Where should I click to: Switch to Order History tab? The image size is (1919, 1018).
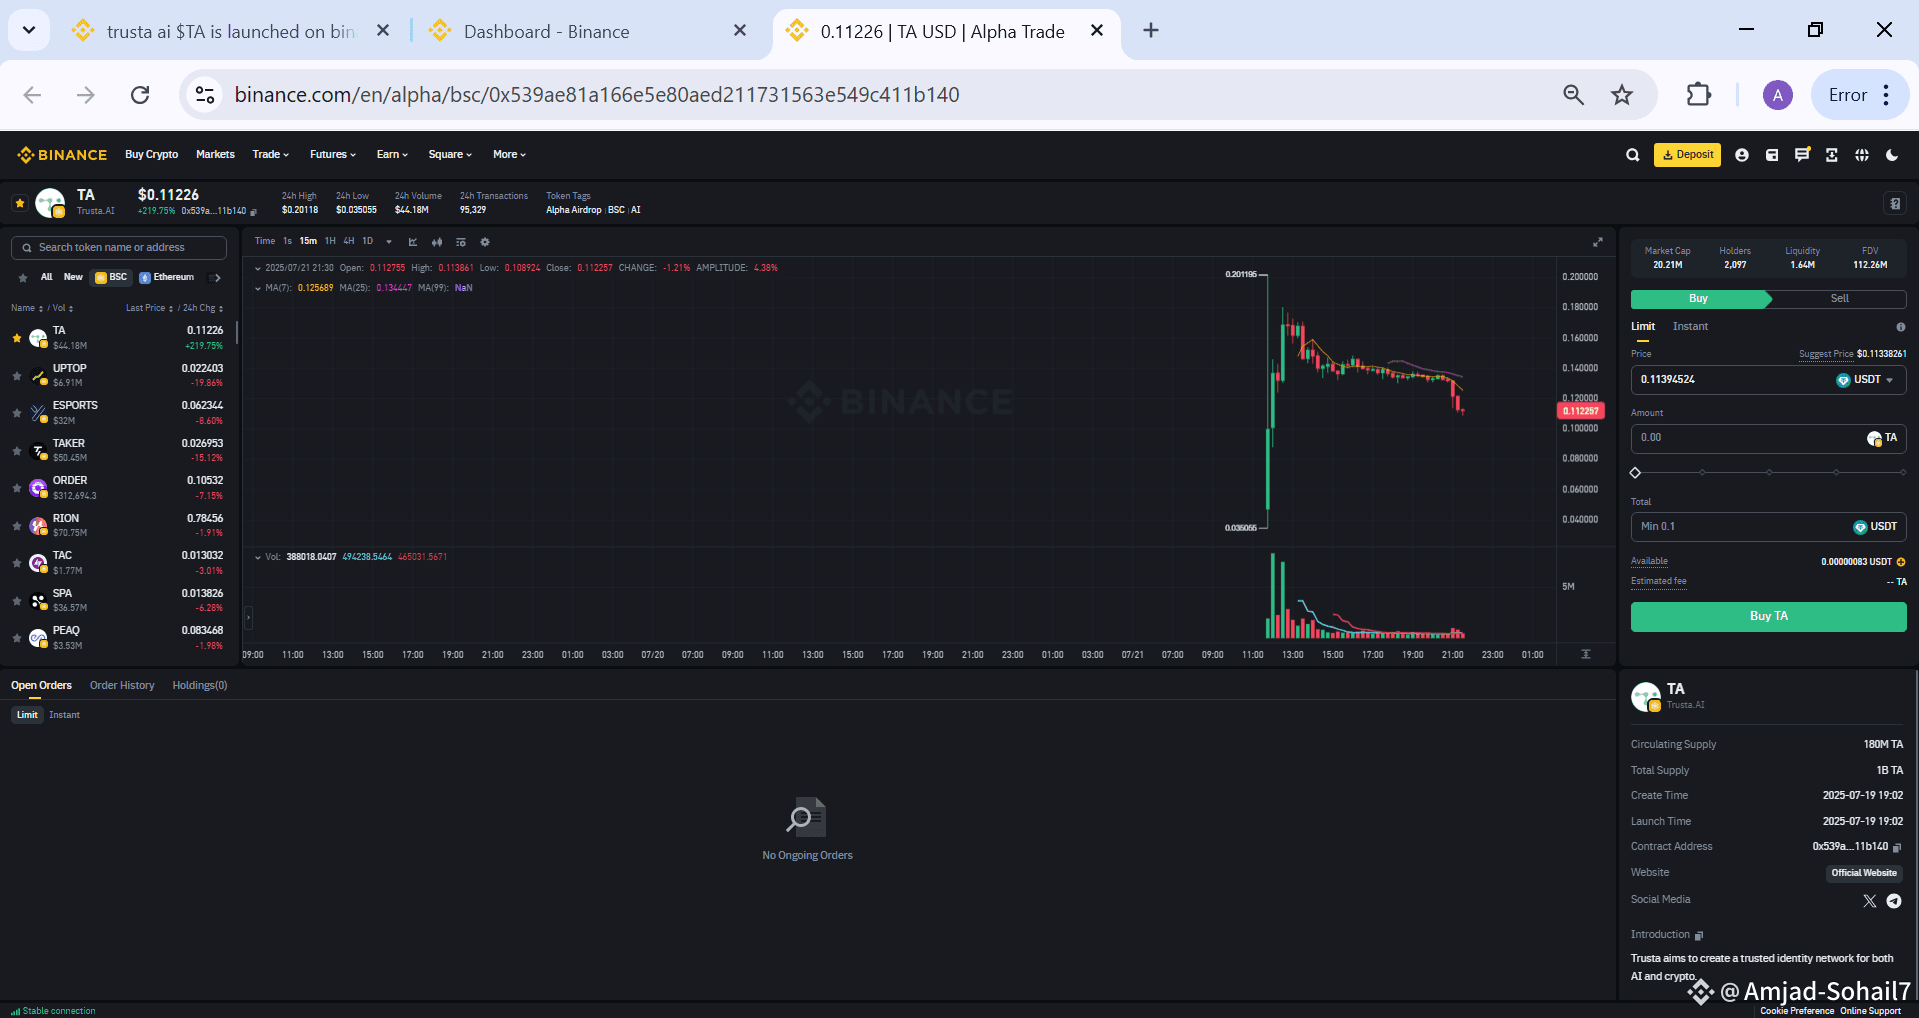tap(122, 686)
